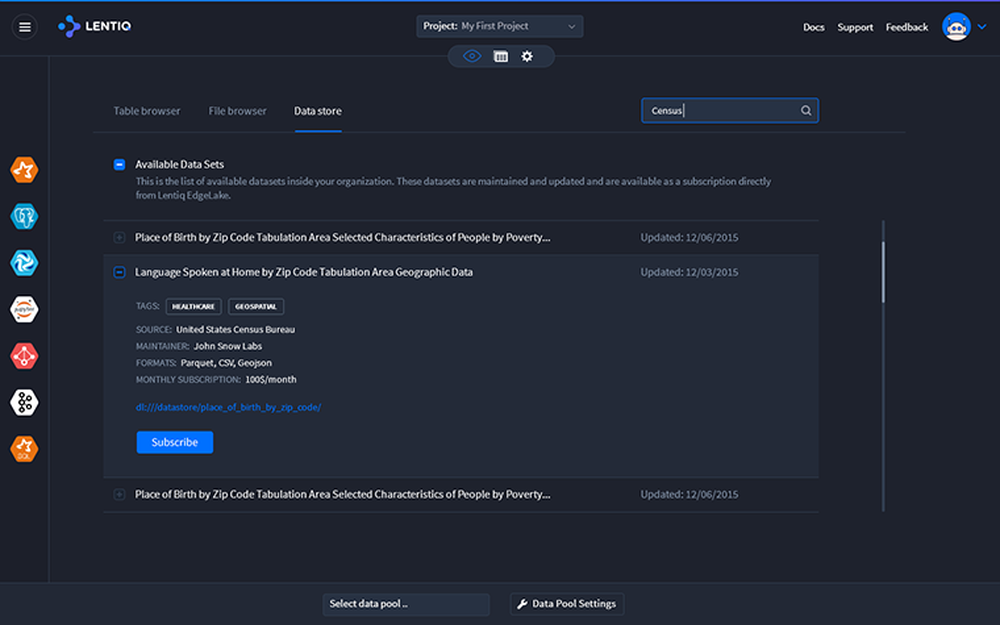The image size is (1000, 625).
Task: Switch to the File browser tab
Action: [237, 111]
